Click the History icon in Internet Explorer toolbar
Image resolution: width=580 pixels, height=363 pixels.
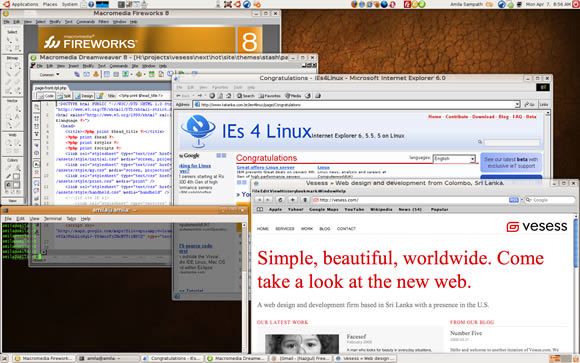(307, 96)
